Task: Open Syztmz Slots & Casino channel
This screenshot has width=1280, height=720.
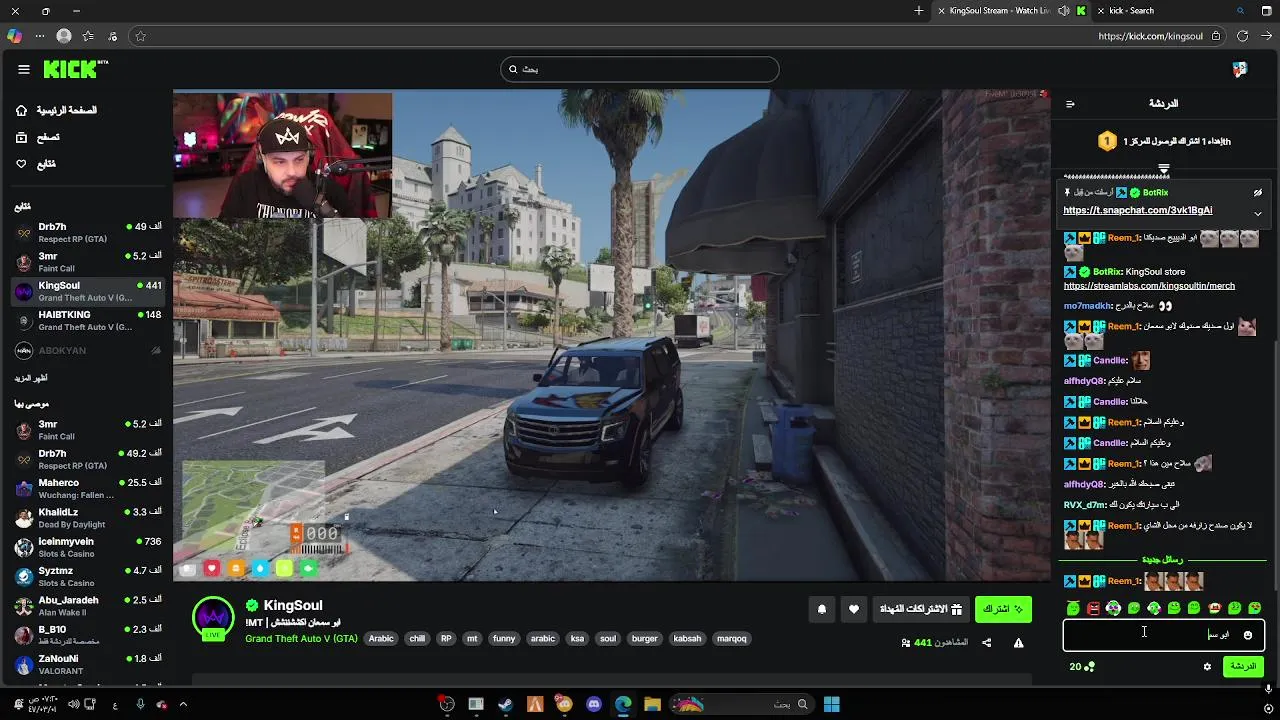Action: pyautogui.click(x=88, y=576)
